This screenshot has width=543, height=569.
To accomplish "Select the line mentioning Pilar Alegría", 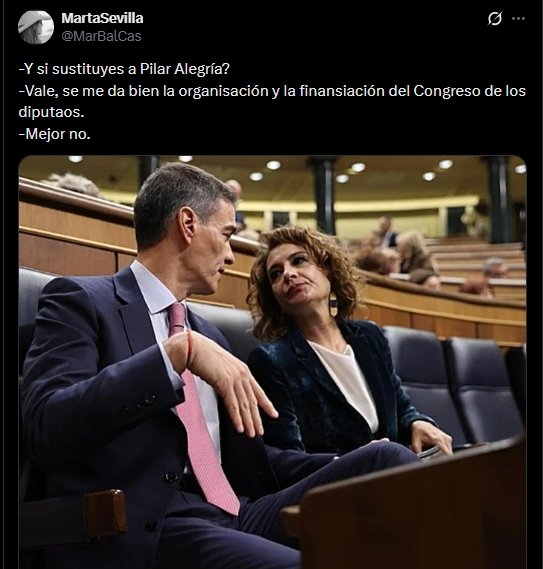I will (x=124, y=69).
